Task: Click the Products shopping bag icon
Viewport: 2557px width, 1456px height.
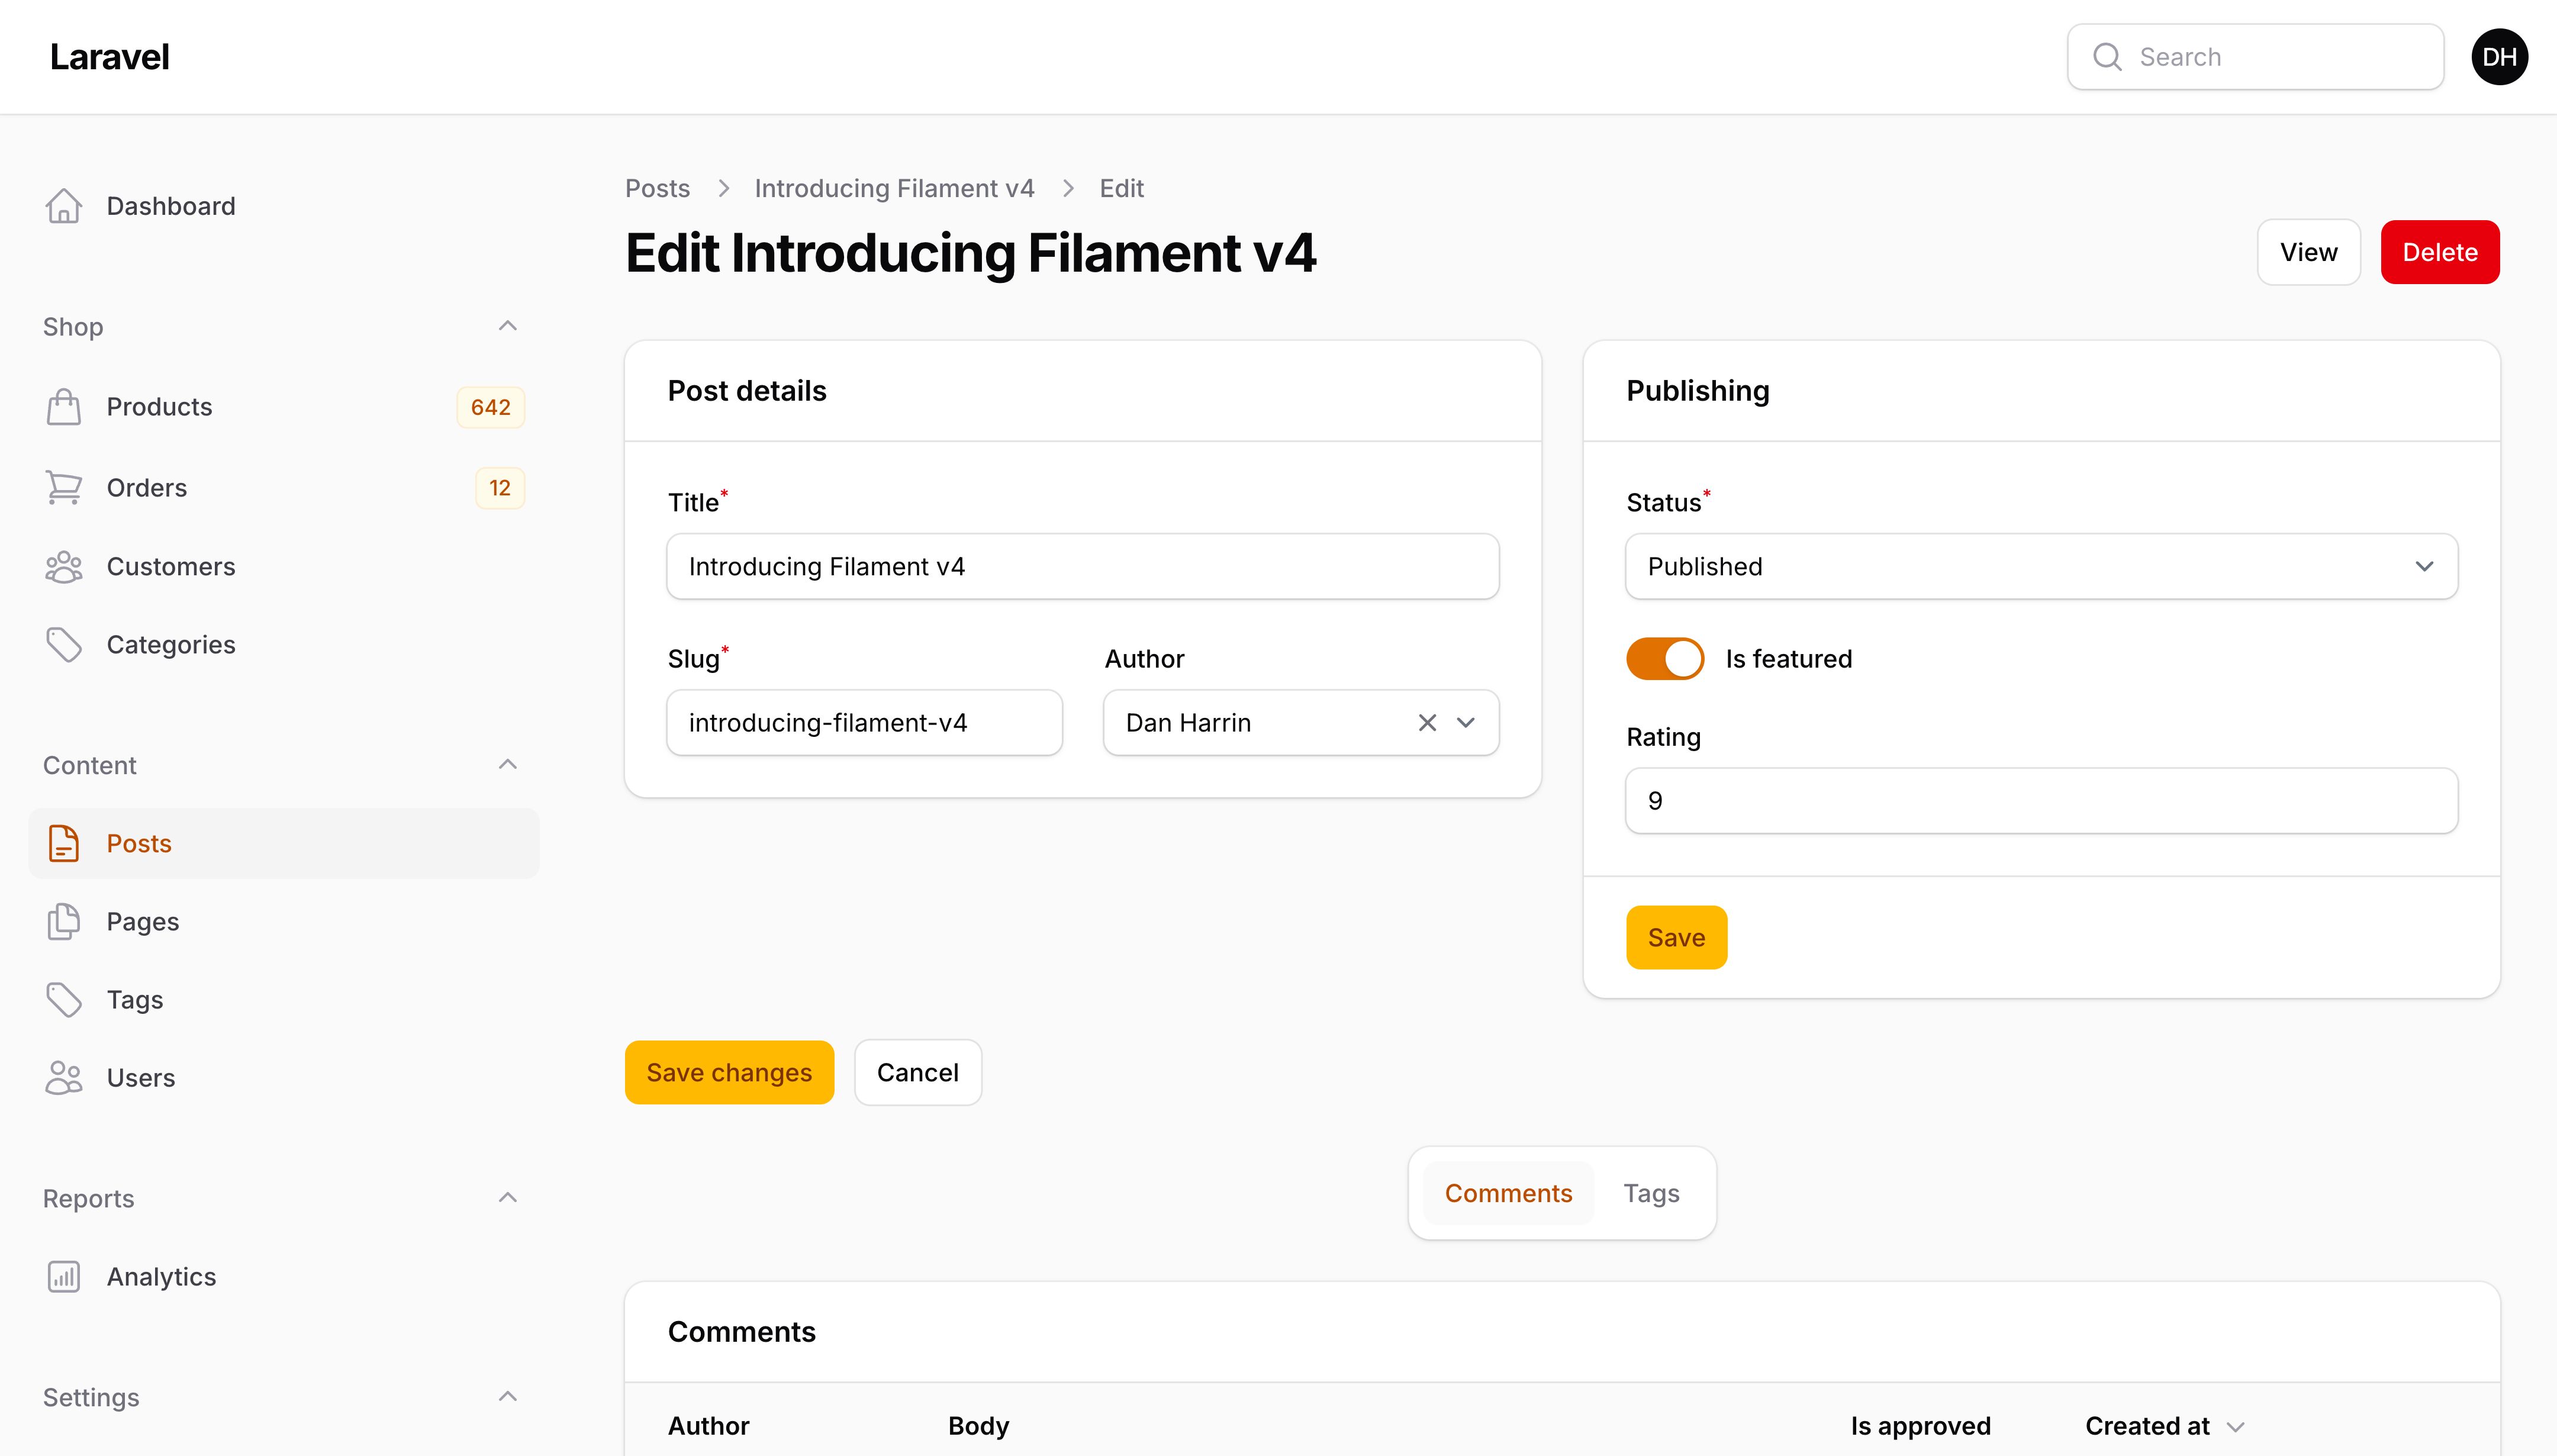Action: (64, 407)
